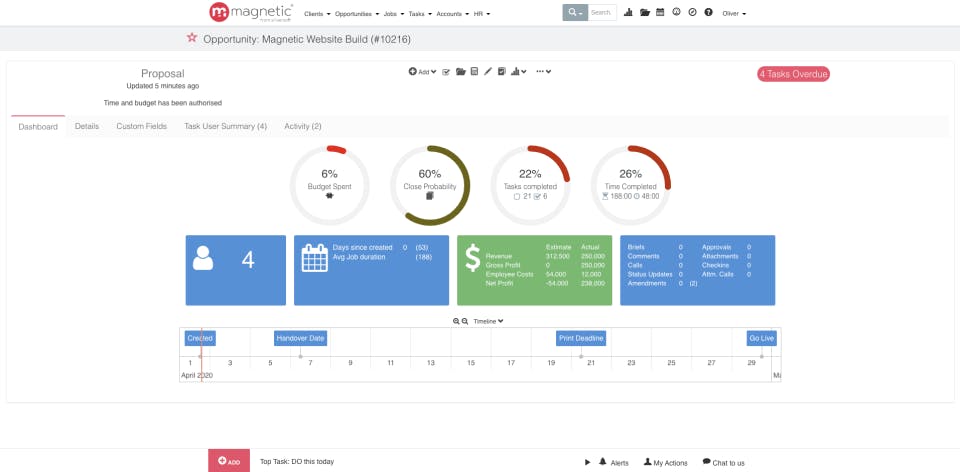Click the favourite star next to Opportunity title
960x472 pixels.
point(192,38)
